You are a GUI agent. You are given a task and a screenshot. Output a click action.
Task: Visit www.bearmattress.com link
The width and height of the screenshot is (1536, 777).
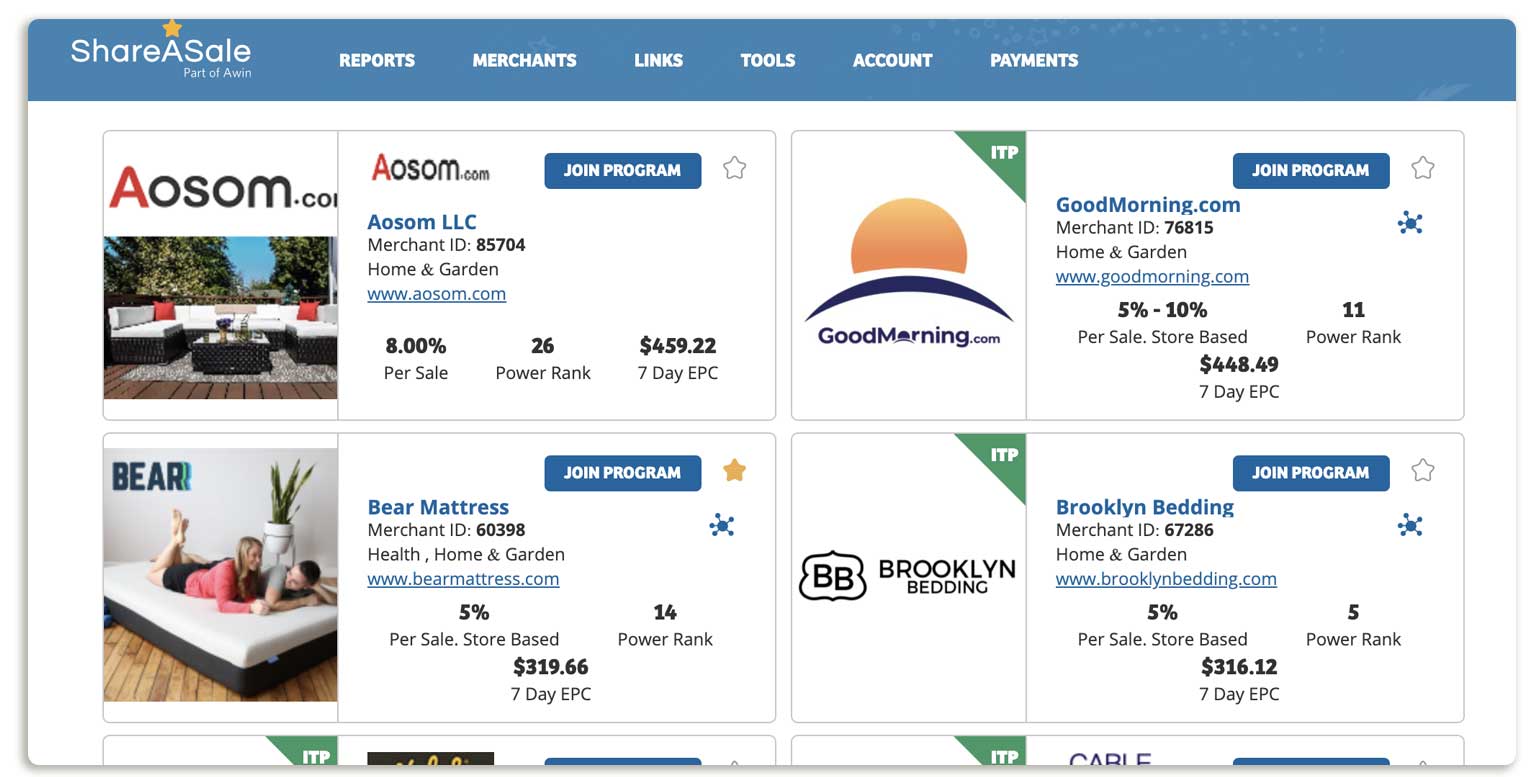[x=463, y=579]
